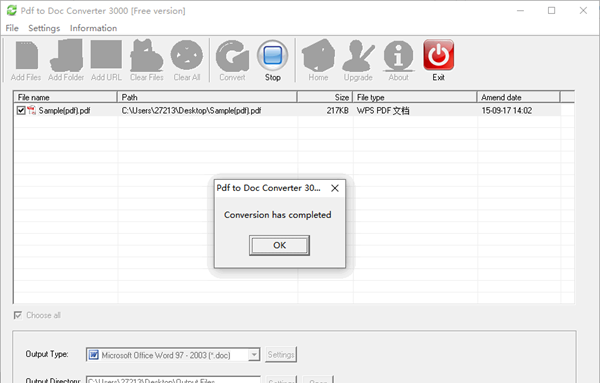This screenshot has height=383, width=600.
Task: Open the File menu
Action: coord(12,28)
